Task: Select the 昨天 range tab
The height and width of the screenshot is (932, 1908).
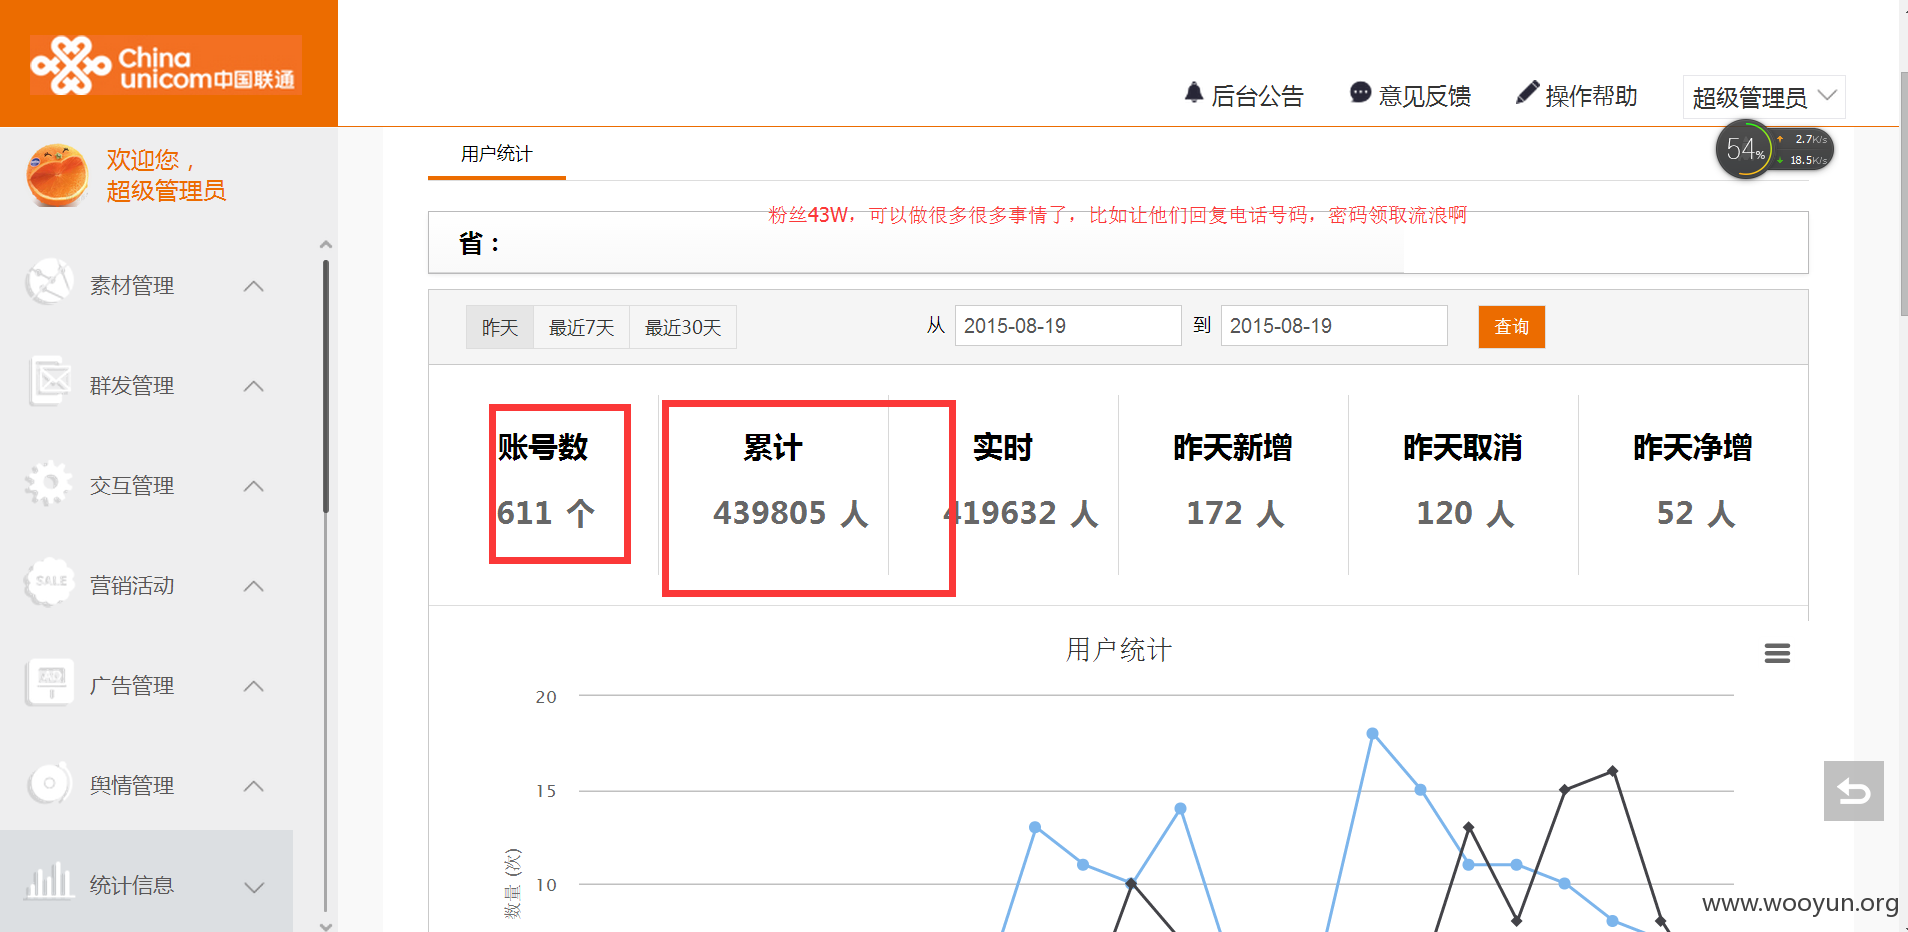Action: [500, 327]
